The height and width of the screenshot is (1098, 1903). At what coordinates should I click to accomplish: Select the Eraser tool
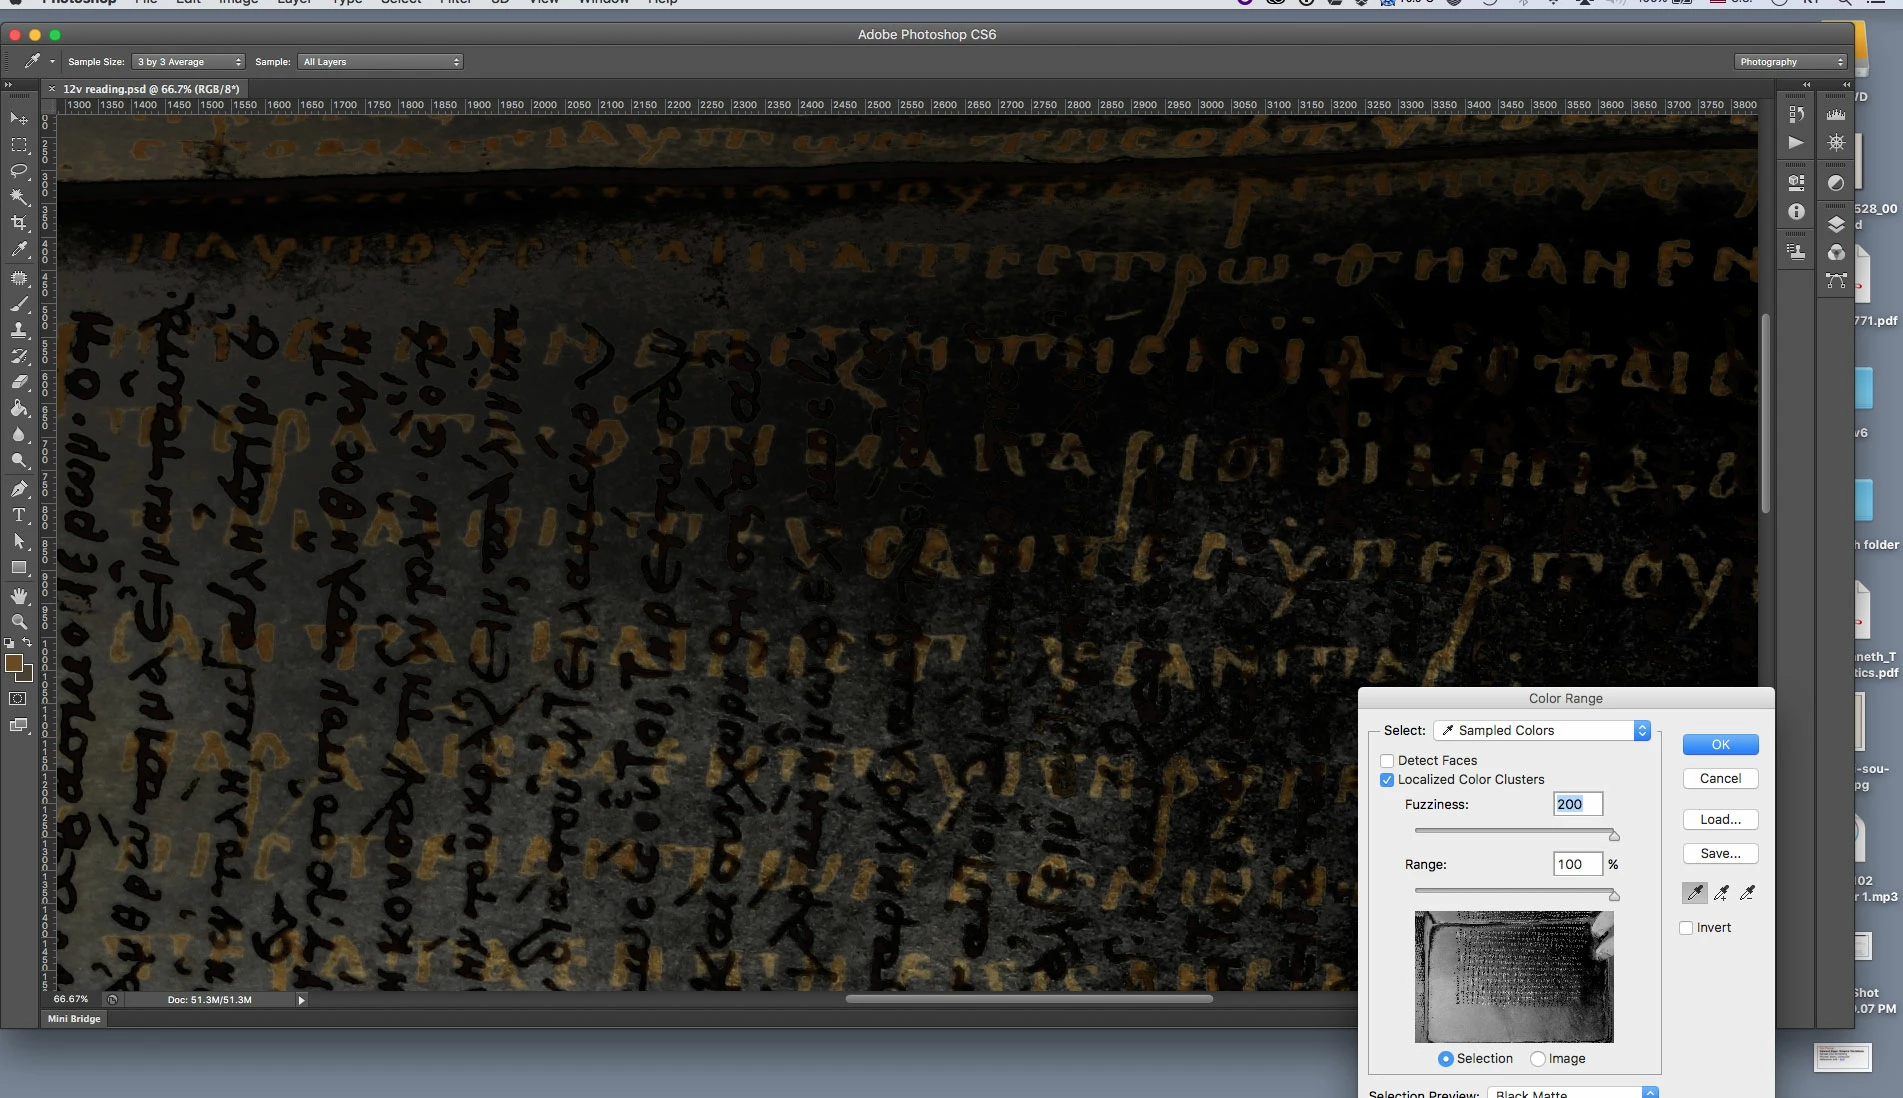pyautogui.click(x=18, y=382)
